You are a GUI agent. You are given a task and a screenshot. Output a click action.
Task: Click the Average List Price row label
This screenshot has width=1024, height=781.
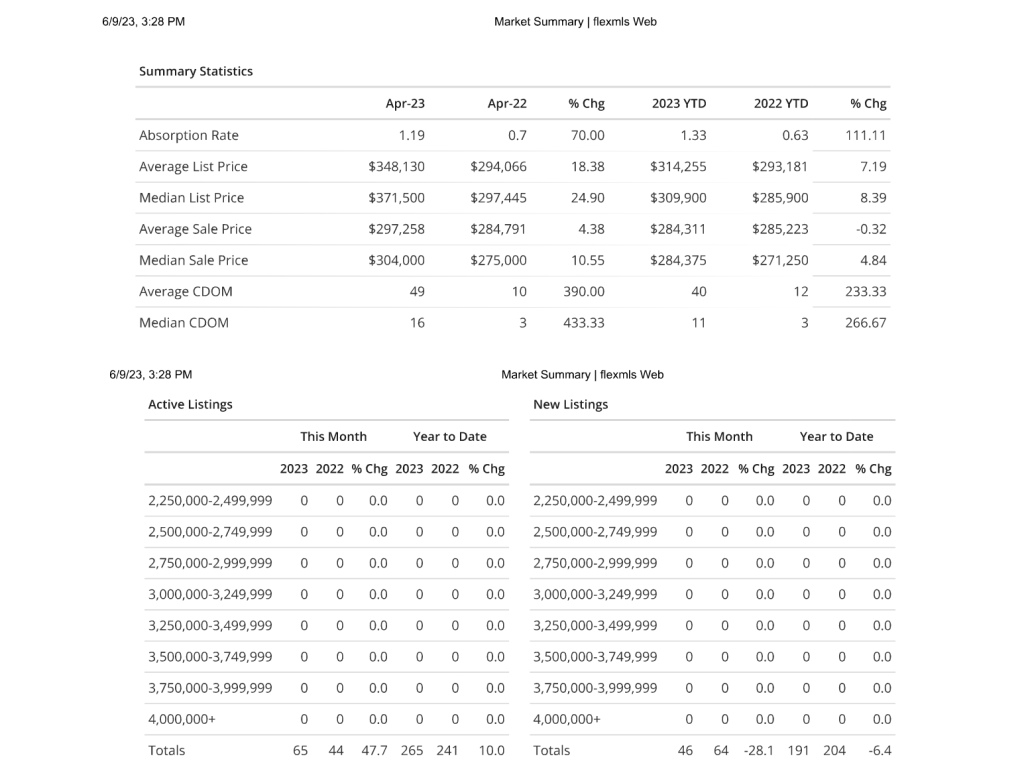(193, 167)
